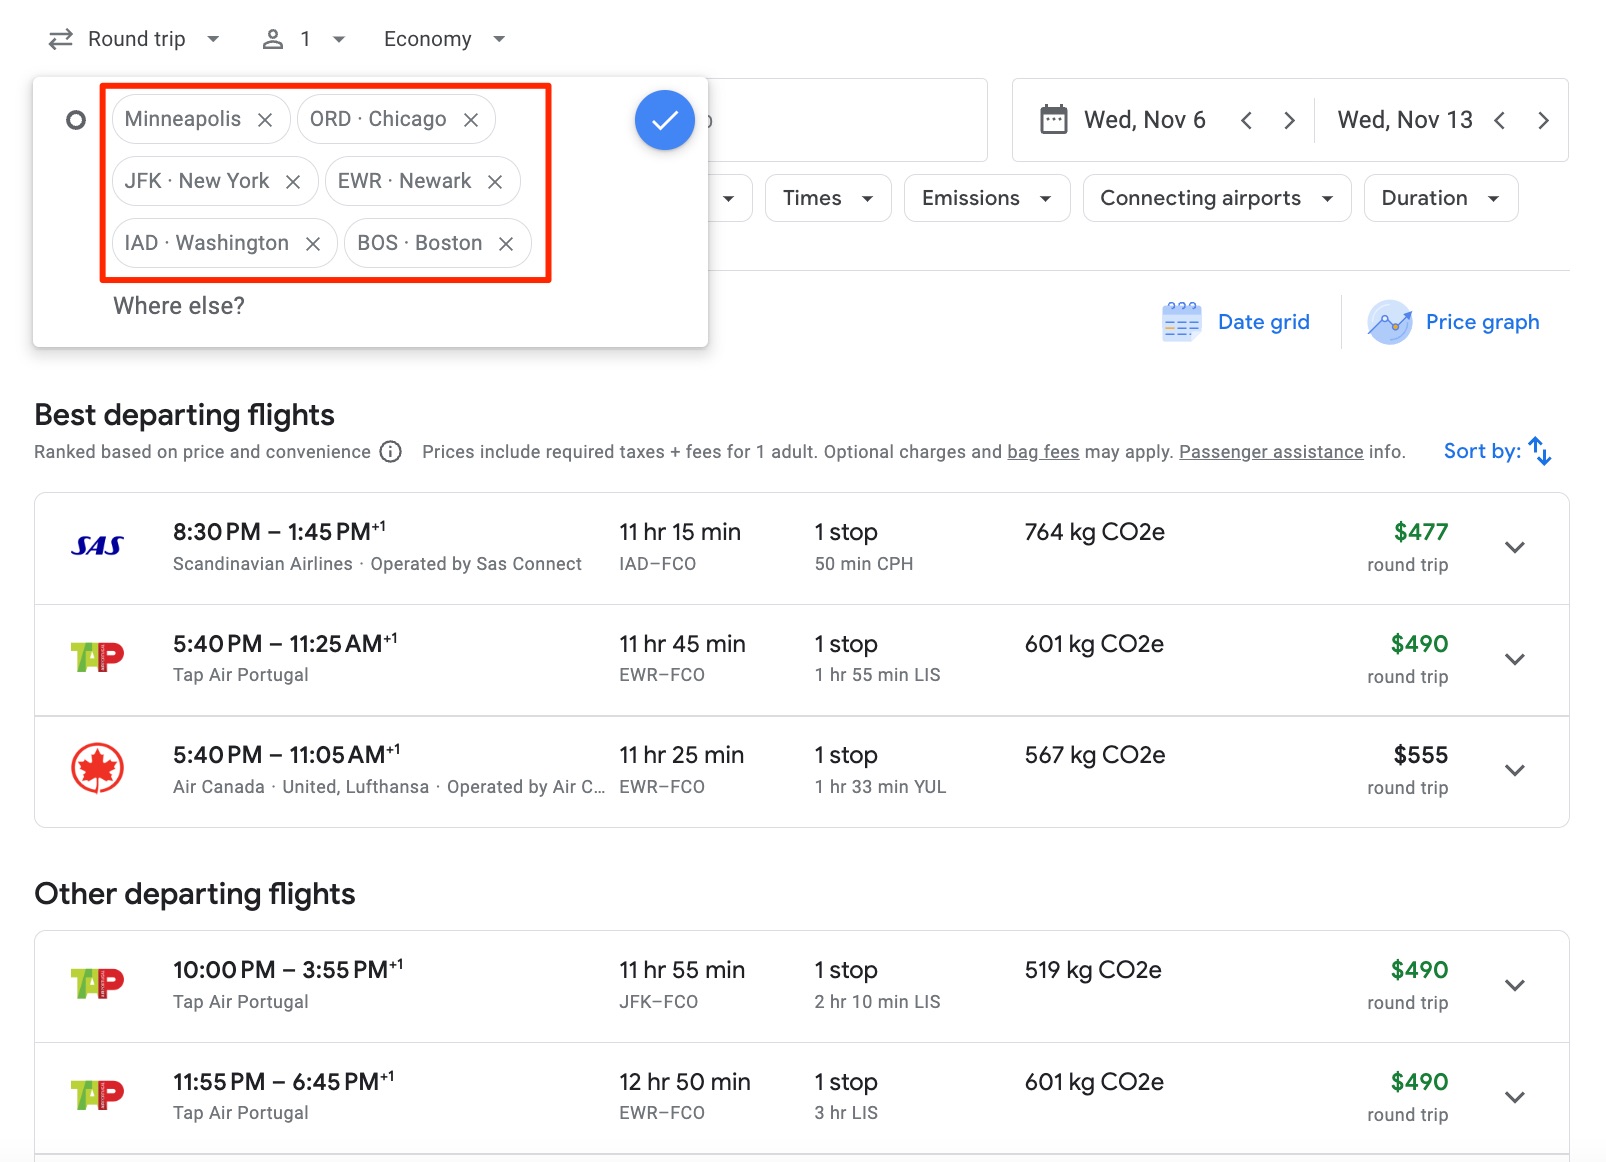Click the Air Canada maple leaf logo
Image resolution: width=1606 pixels, height=1162 pixels.
coord(97,770)
